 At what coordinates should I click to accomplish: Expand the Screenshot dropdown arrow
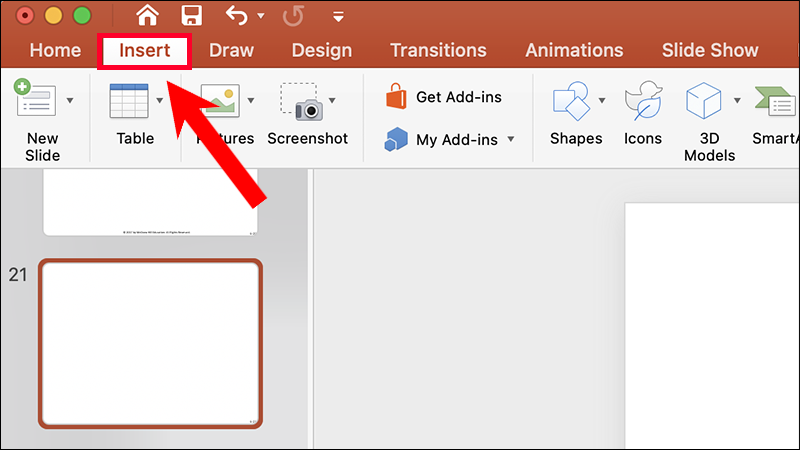[x=332, y=101]
